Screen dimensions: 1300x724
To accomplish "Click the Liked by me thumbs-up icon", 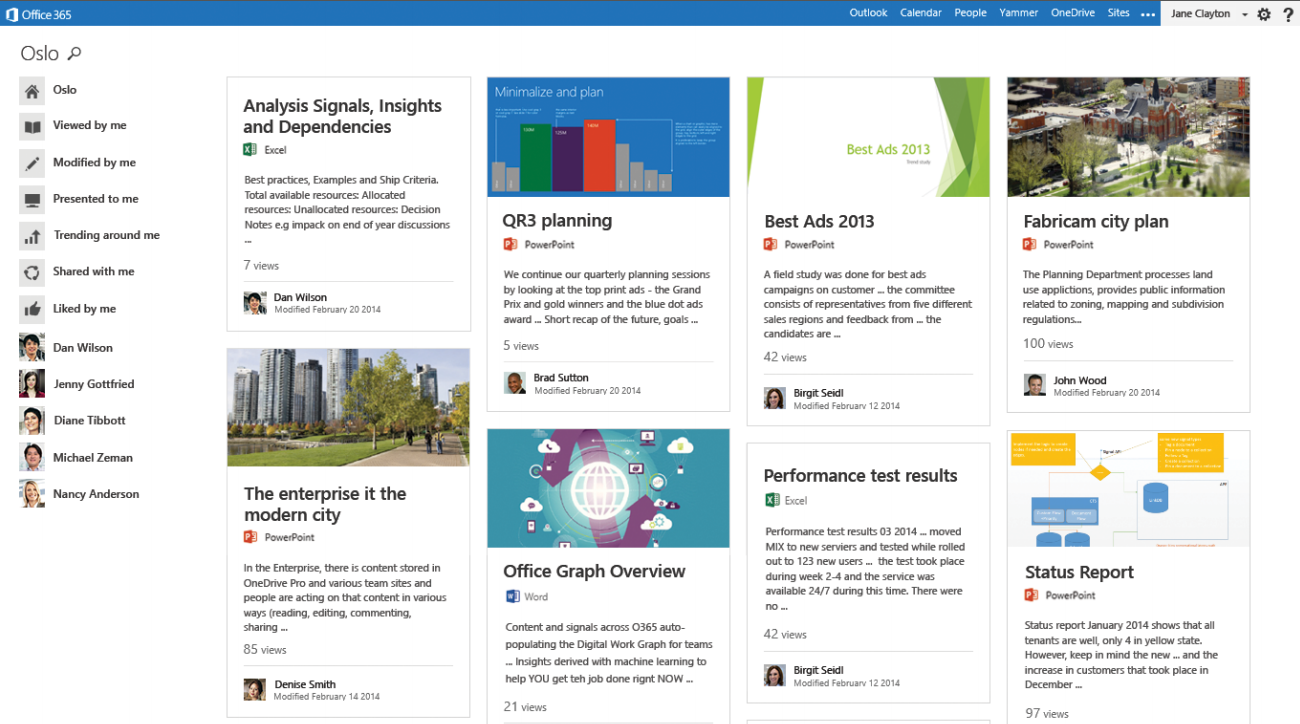I will pos(32,310).
